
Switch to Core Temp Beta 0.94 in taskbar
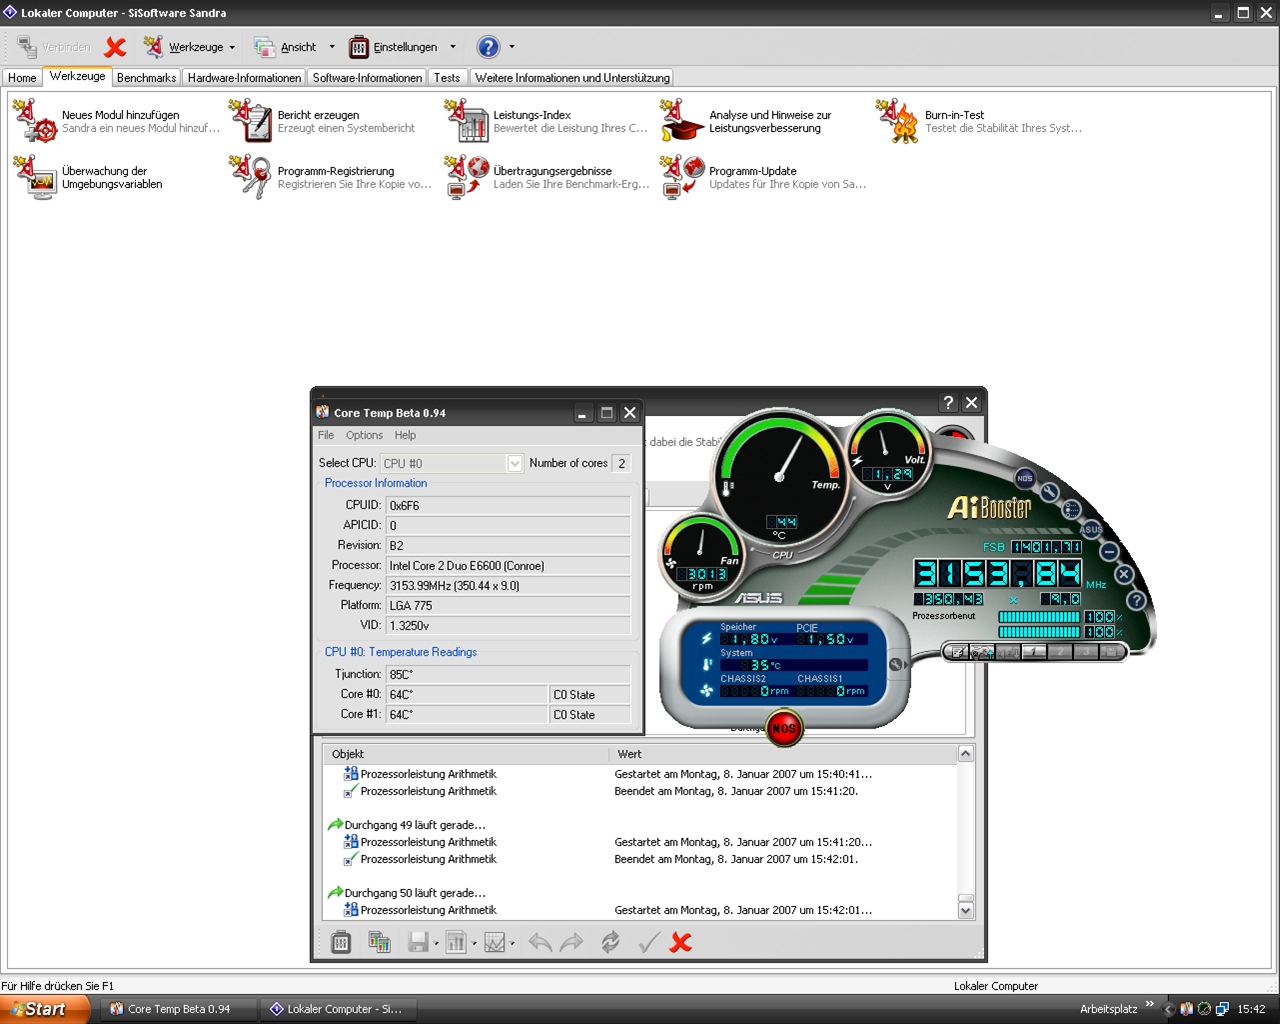(x=178, y=1009)
